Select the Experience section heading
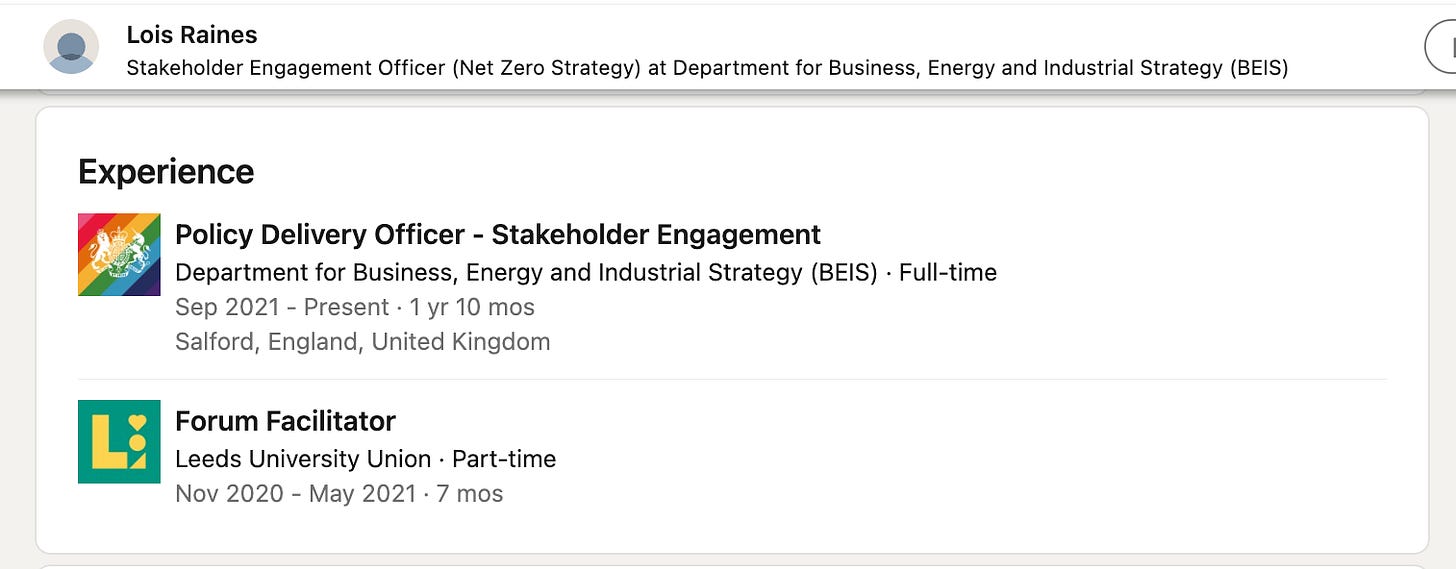This screenshot has height=569, width=1456. pyautogui.click(x=166, y=172)
